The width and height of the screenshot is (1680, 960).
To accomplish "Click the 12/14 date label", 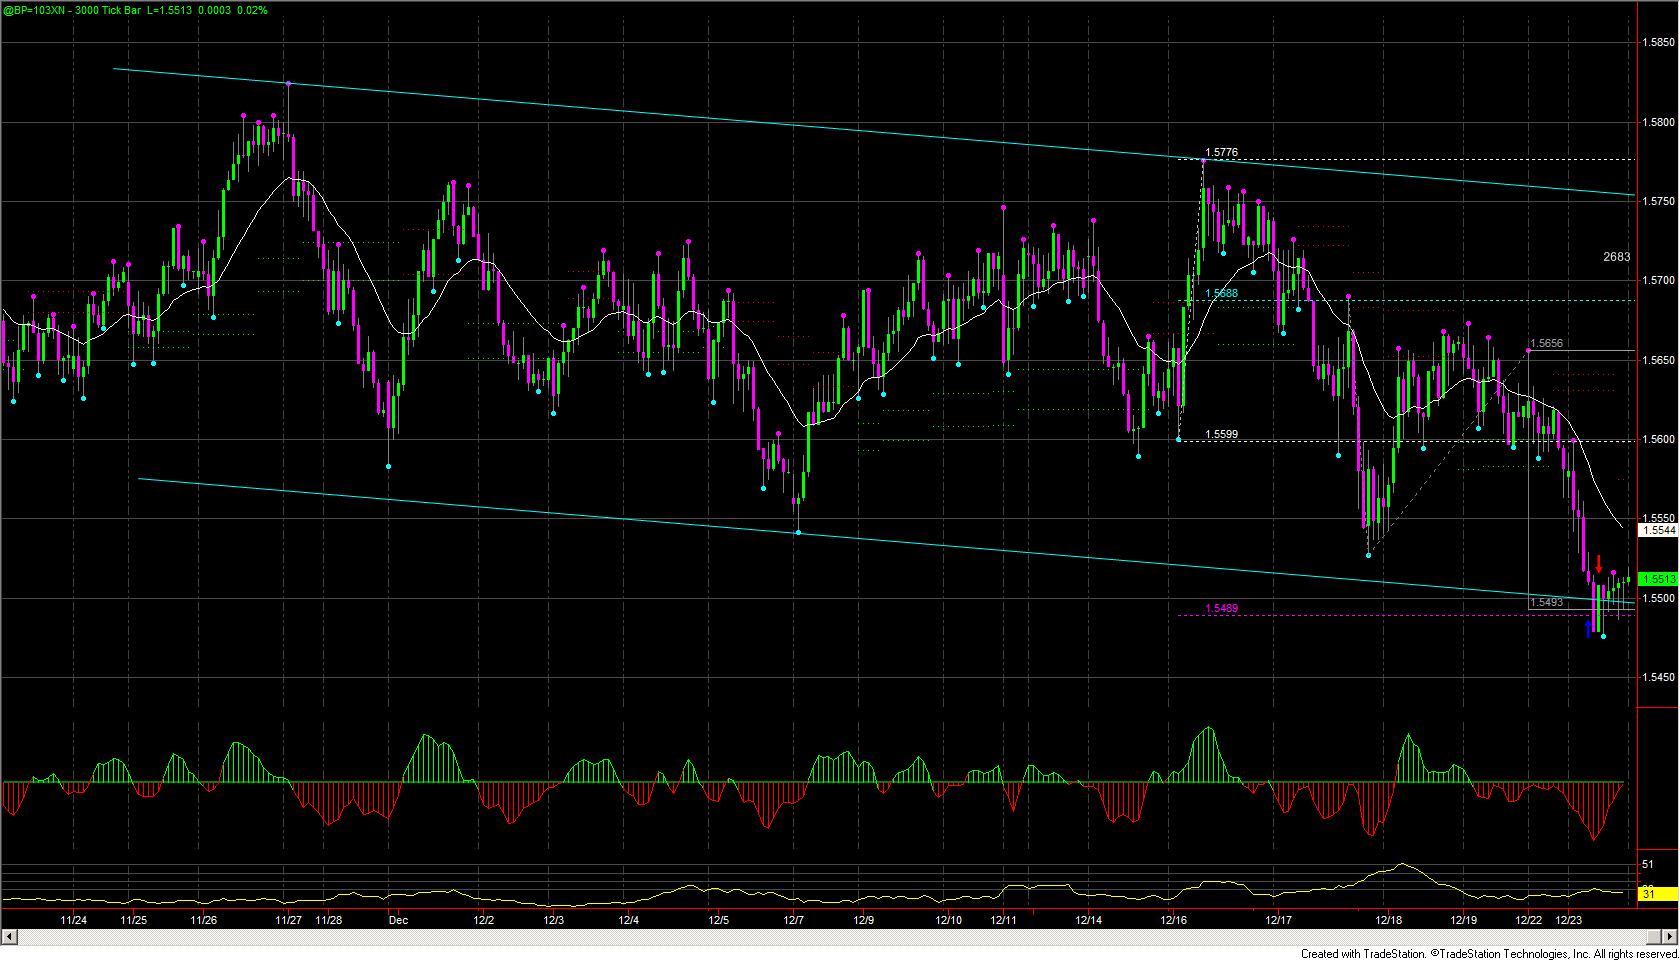I will pos(1089,919).
